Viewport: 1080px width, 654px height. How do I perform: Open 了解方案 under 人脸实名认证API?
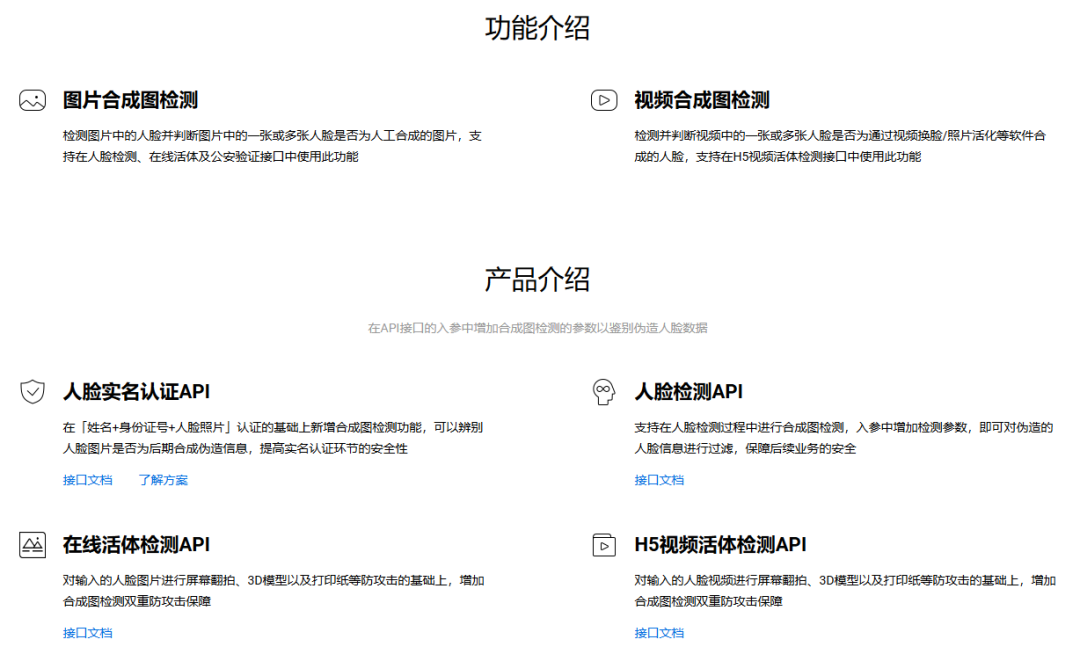(165, 480)
